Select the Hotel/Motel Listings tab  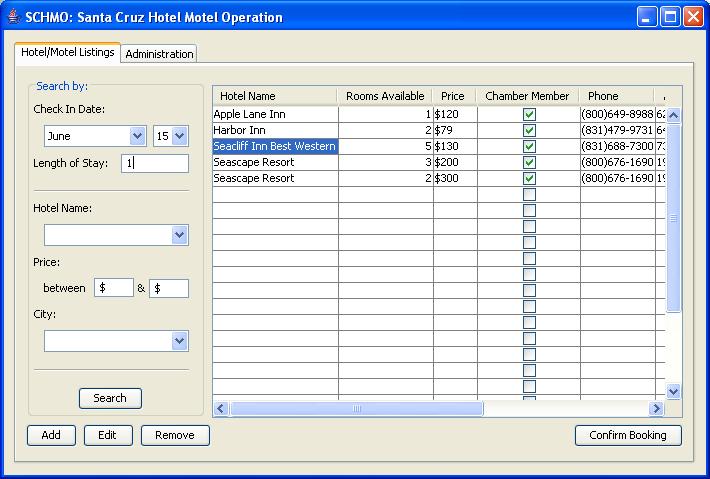pos(67,52)
